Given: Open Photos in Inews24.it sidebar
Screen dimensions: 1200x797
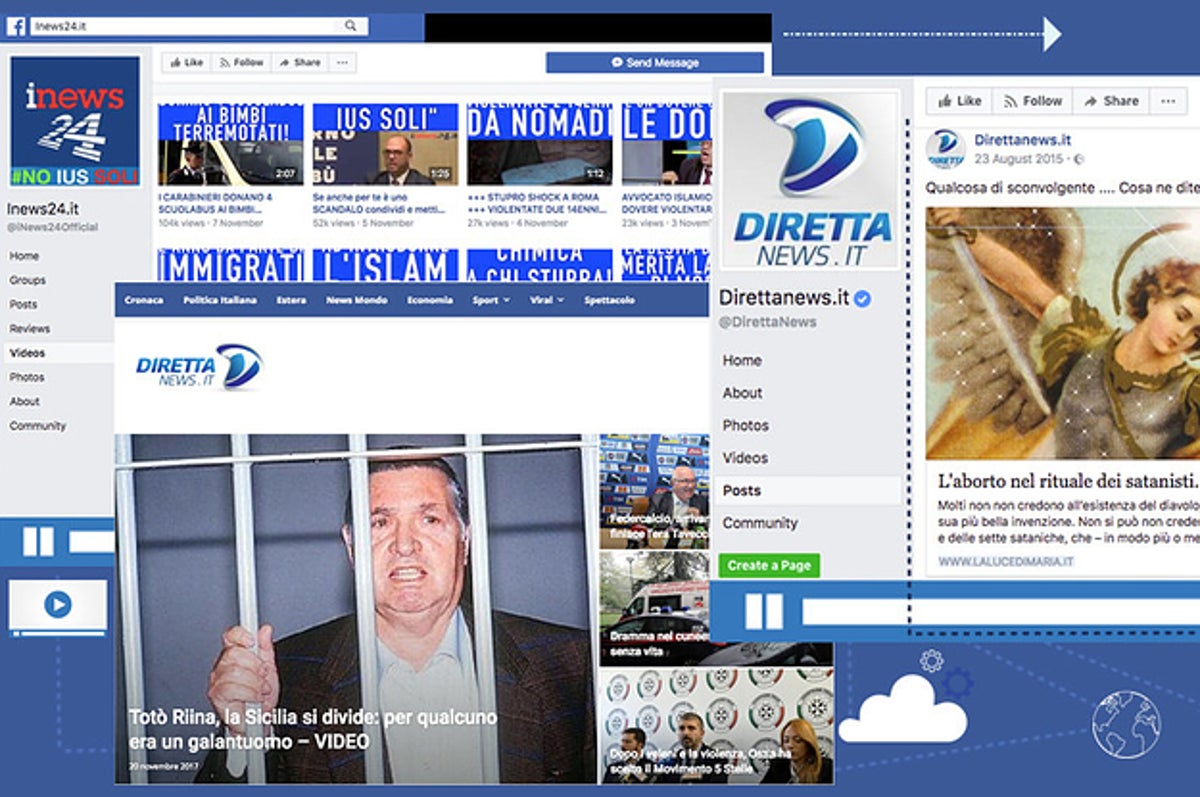Looking at the screenshot, I should pyautogui.click(x=27, y=377).
